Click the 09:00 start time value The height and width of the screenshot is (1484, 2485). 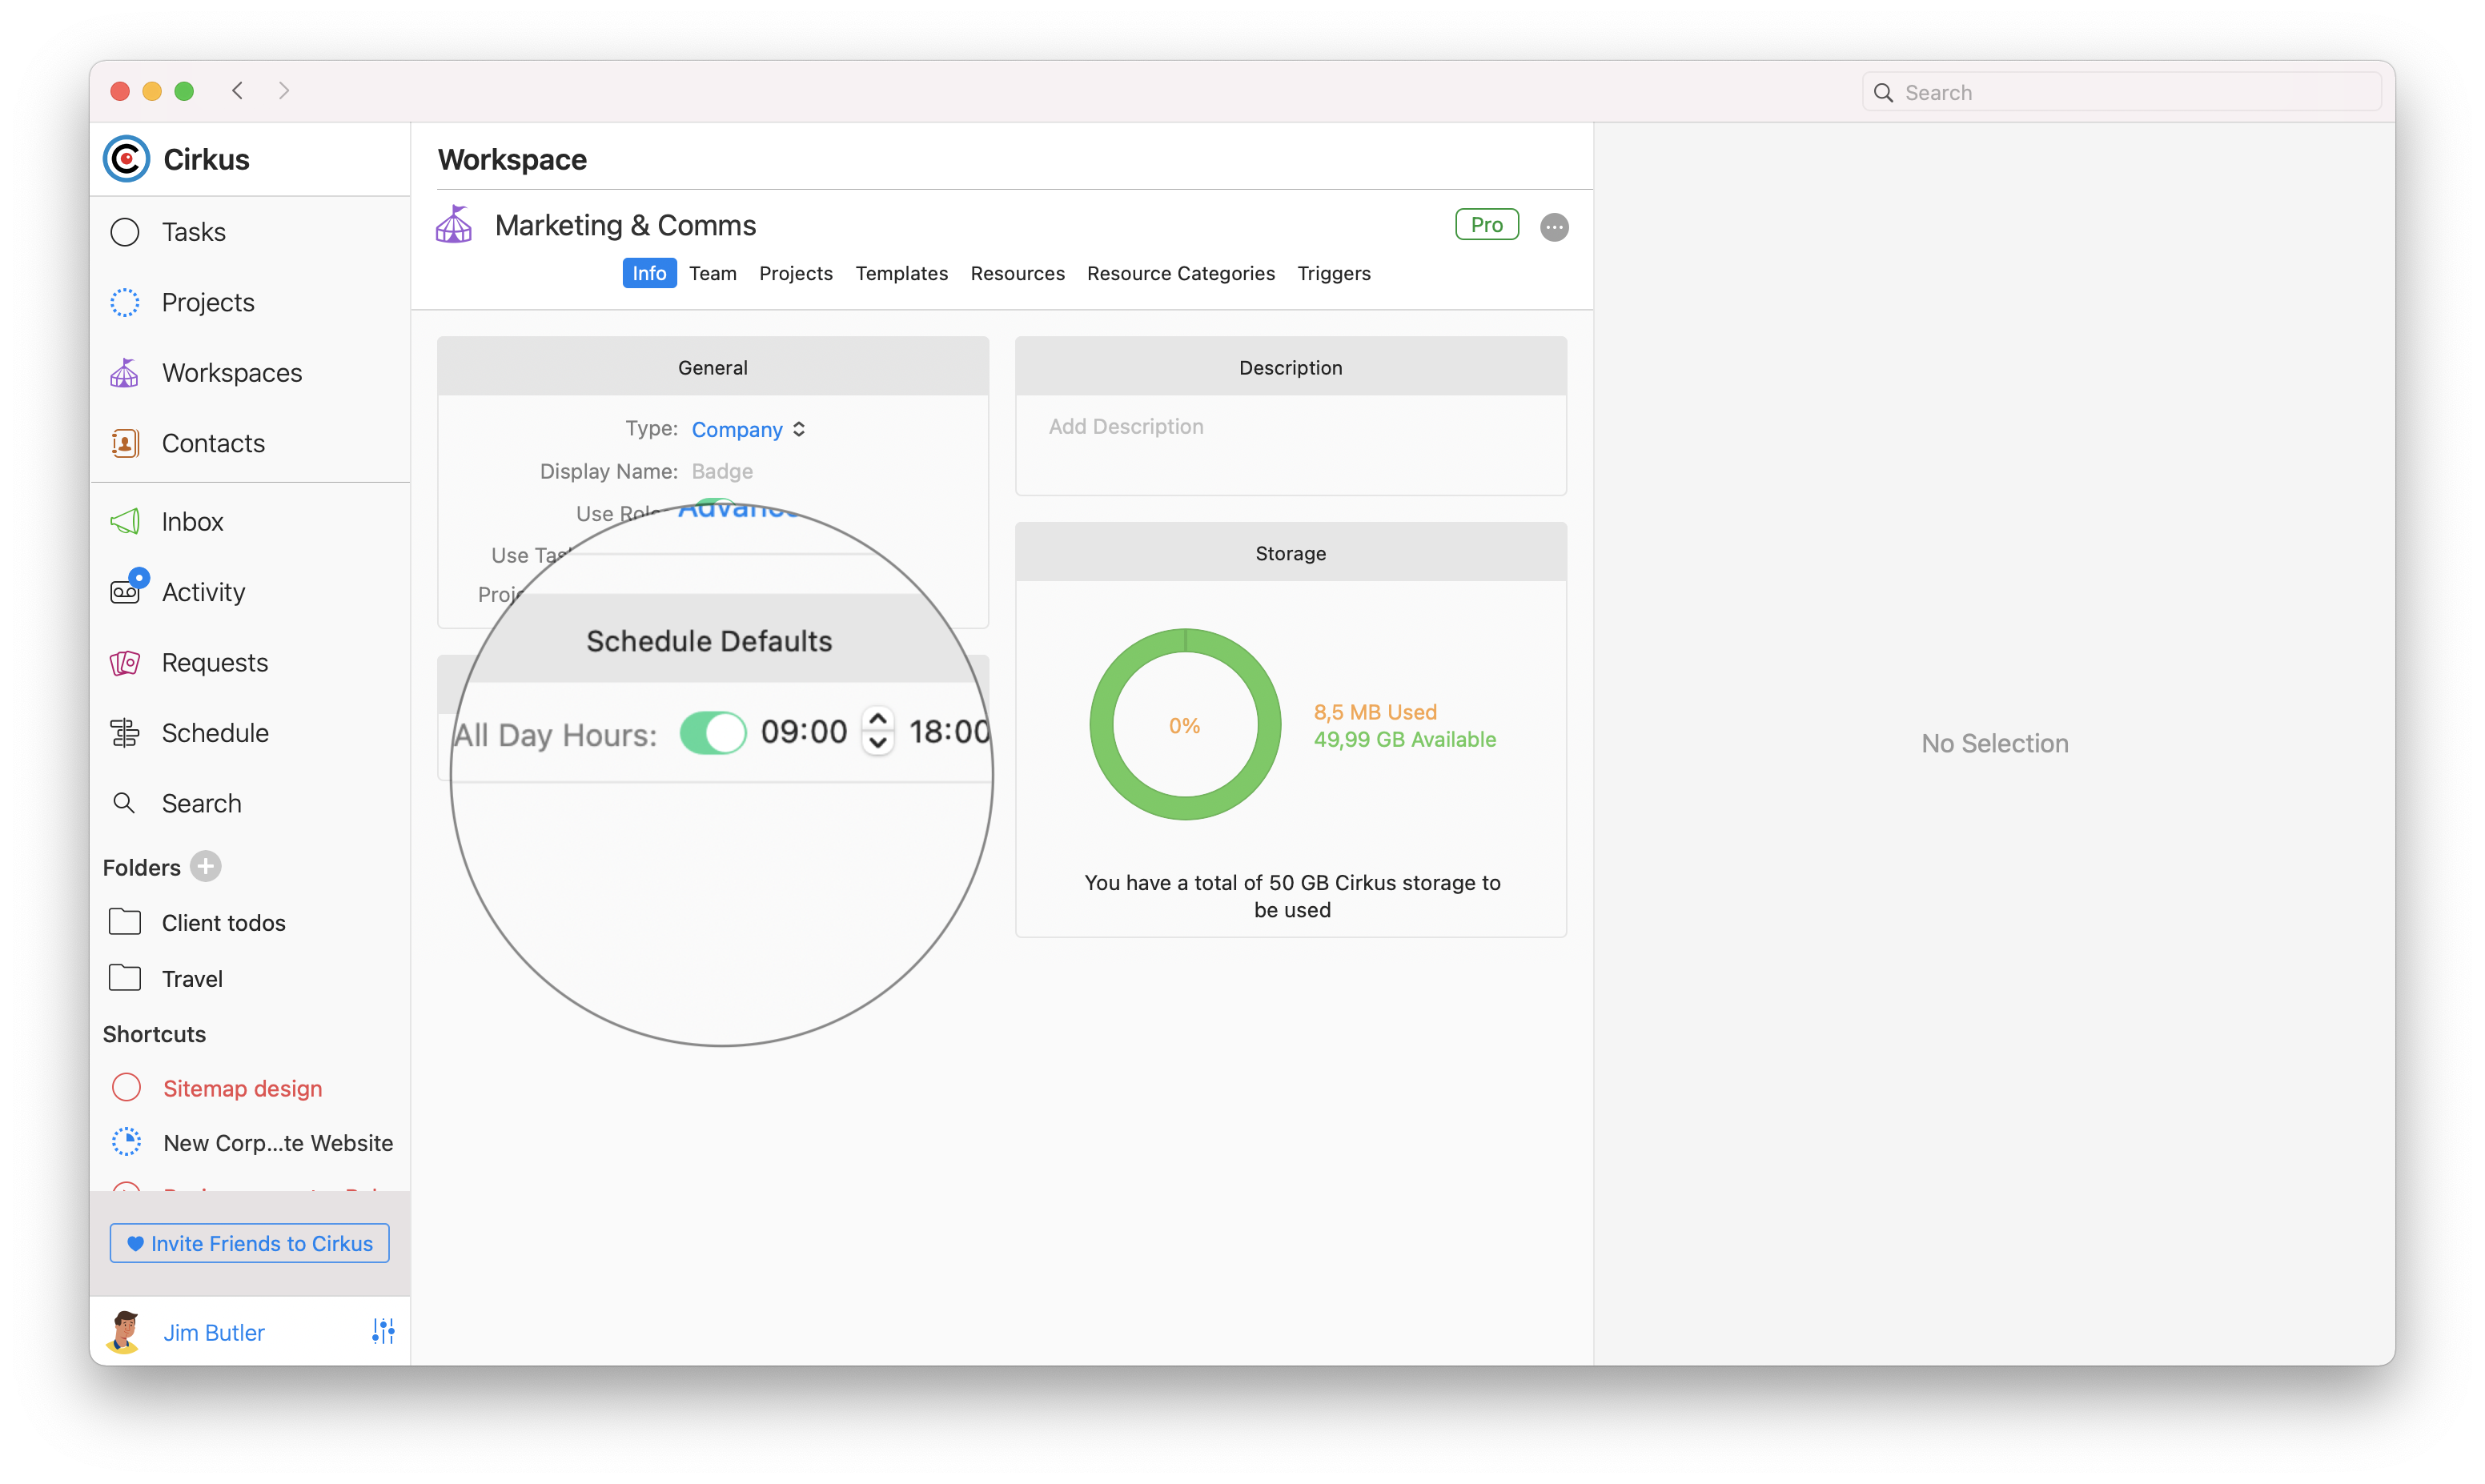(804, 732)
